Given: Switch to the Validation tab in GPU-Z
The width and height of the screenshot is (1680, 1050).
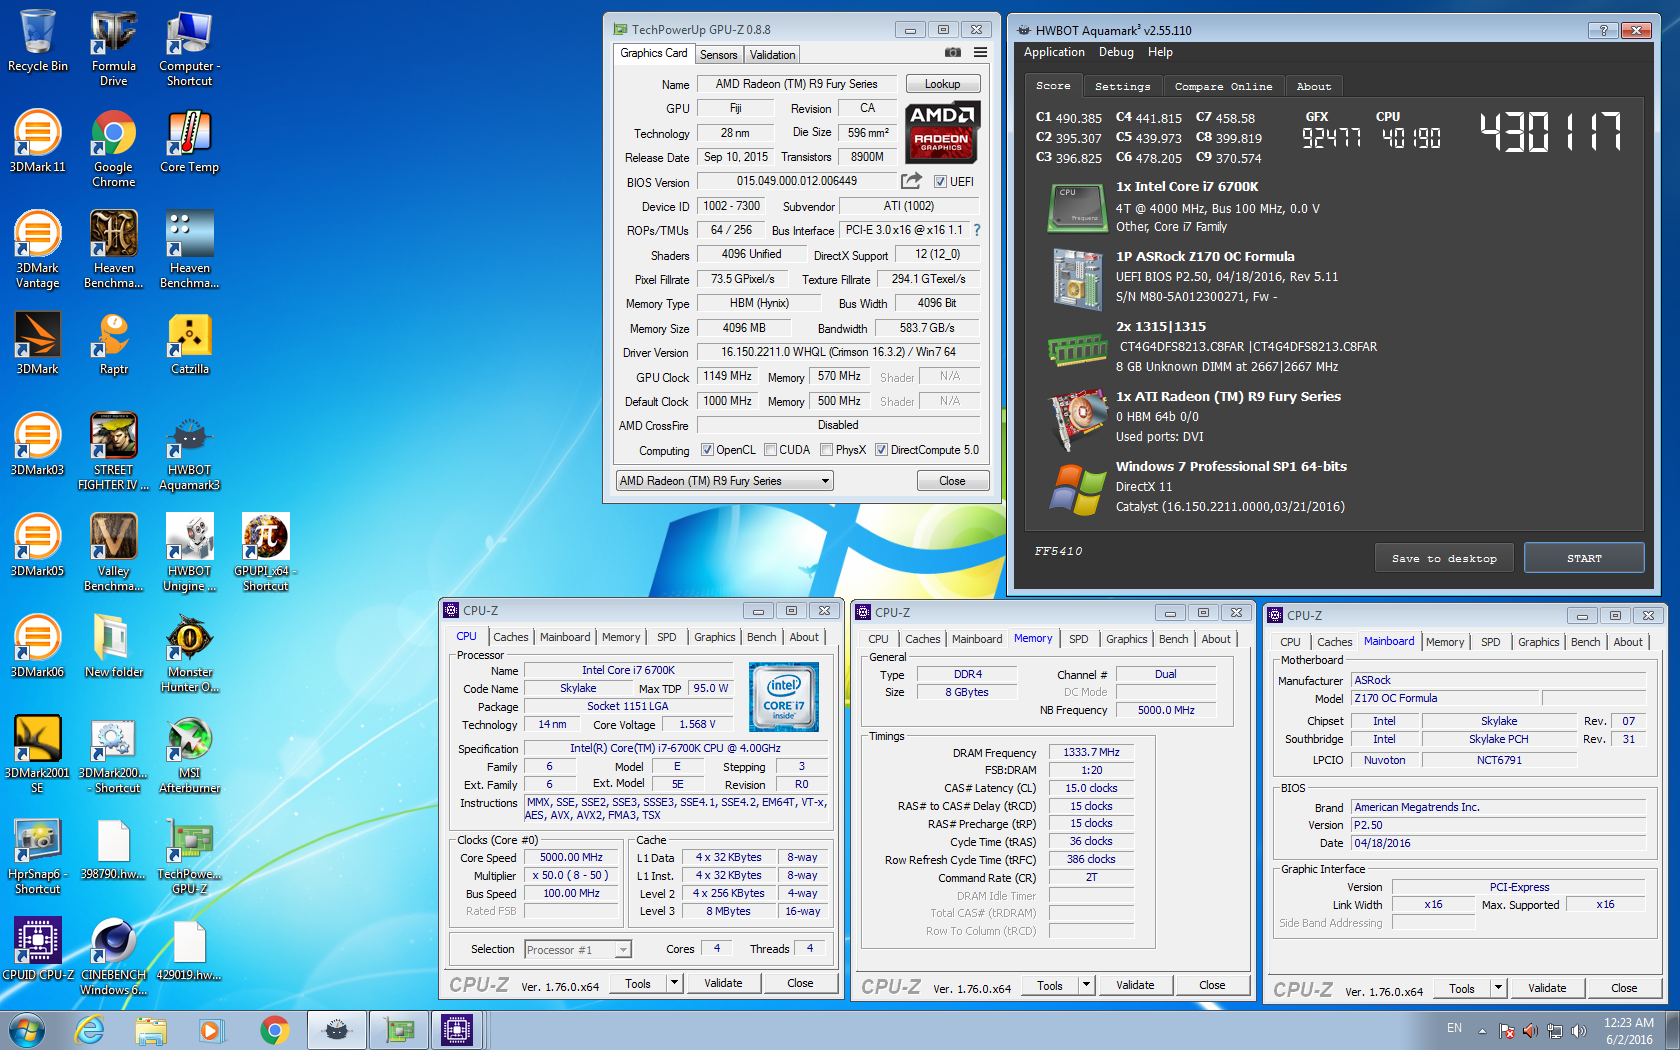Looking at the screenshot, I should tap(773, 55).
